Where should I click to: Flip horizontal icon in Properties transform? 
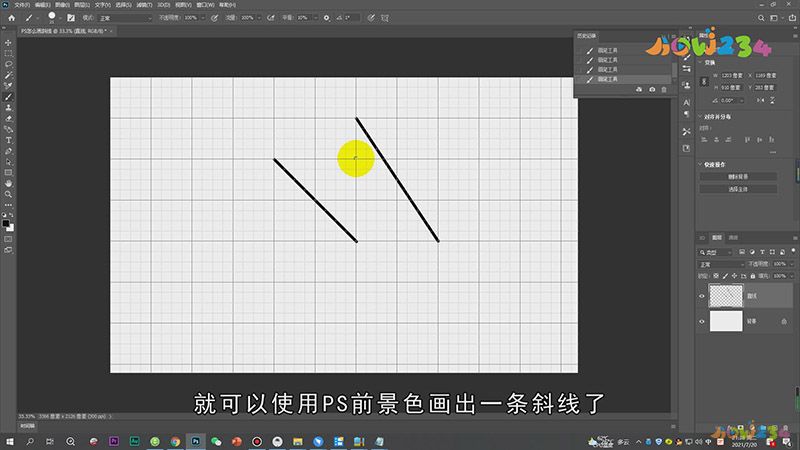(x=760, y=101)
